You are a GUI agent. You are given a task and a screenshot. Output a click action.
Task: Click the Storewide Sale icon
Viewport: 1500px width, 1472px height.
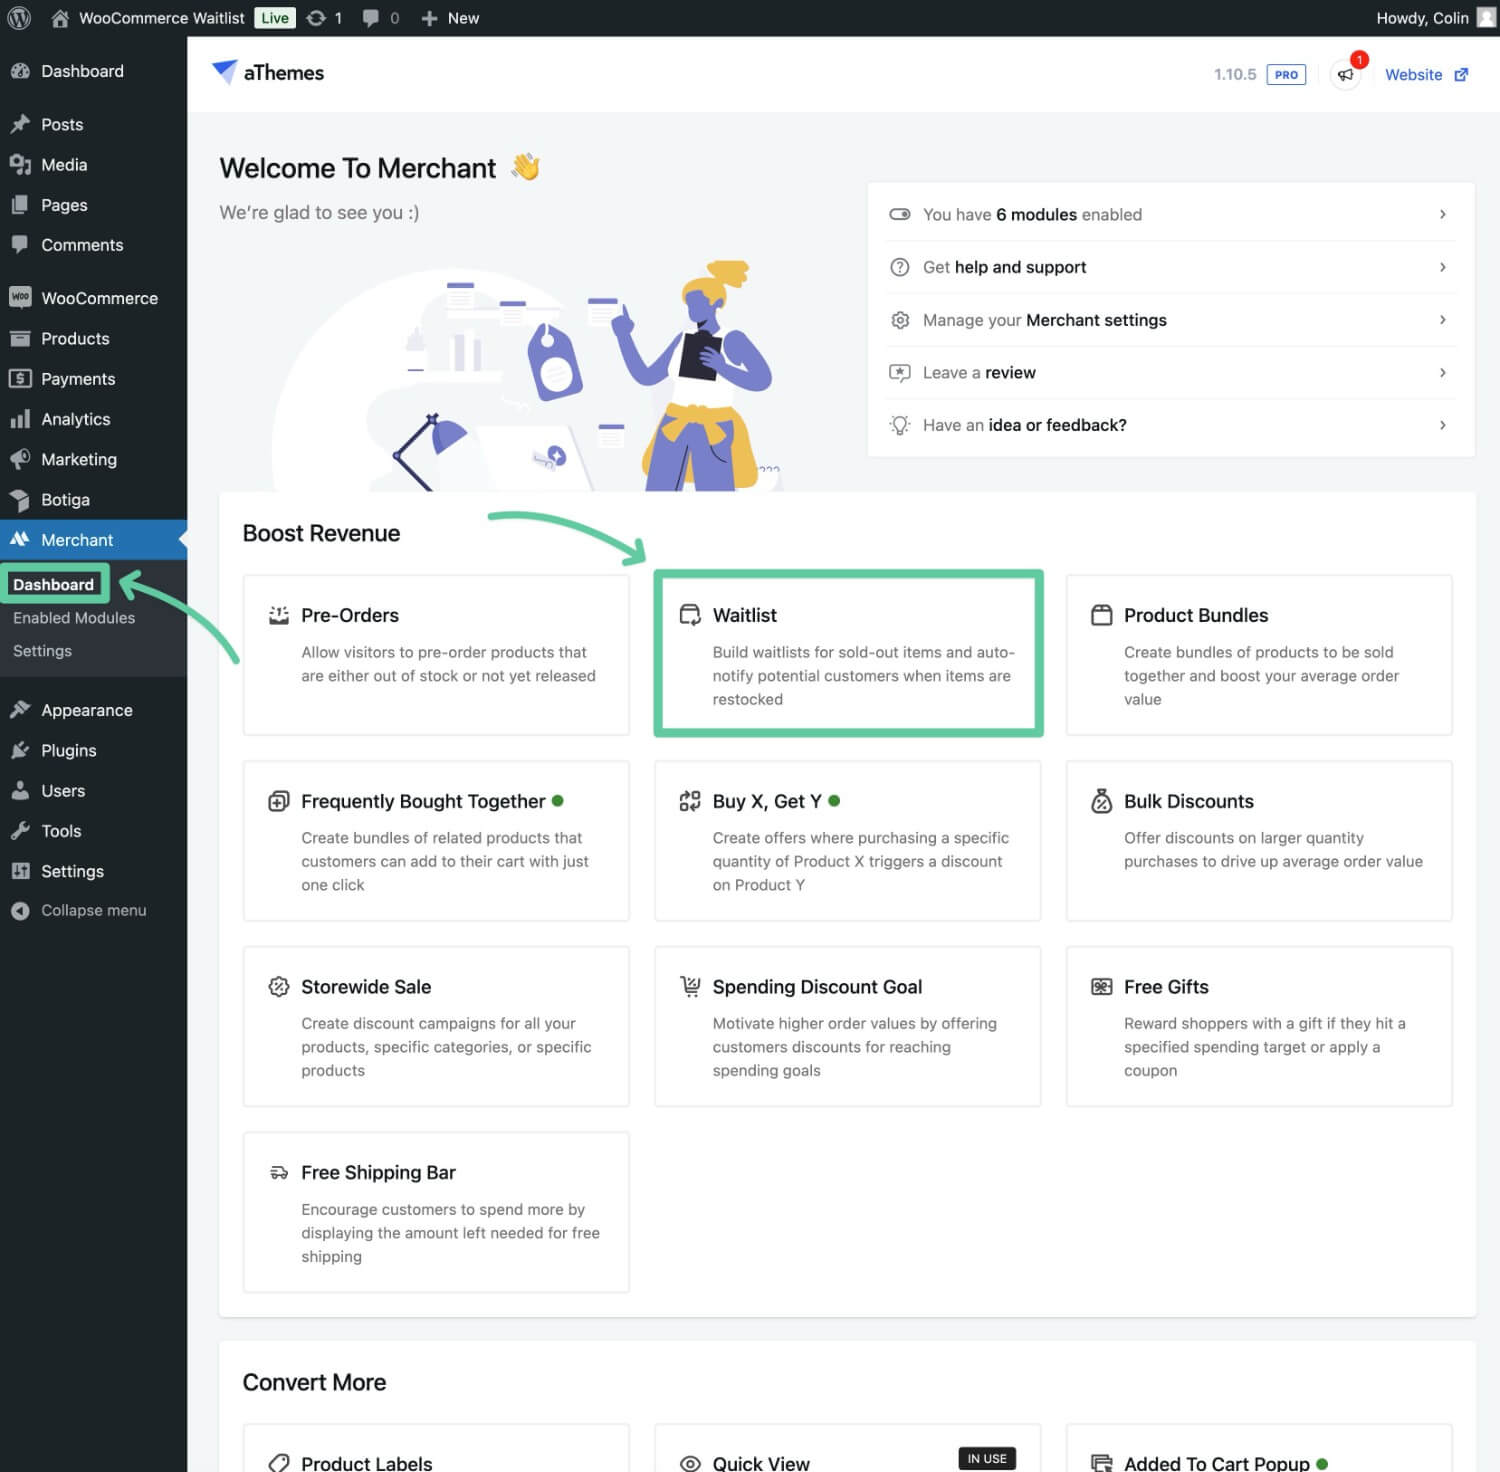279,987
